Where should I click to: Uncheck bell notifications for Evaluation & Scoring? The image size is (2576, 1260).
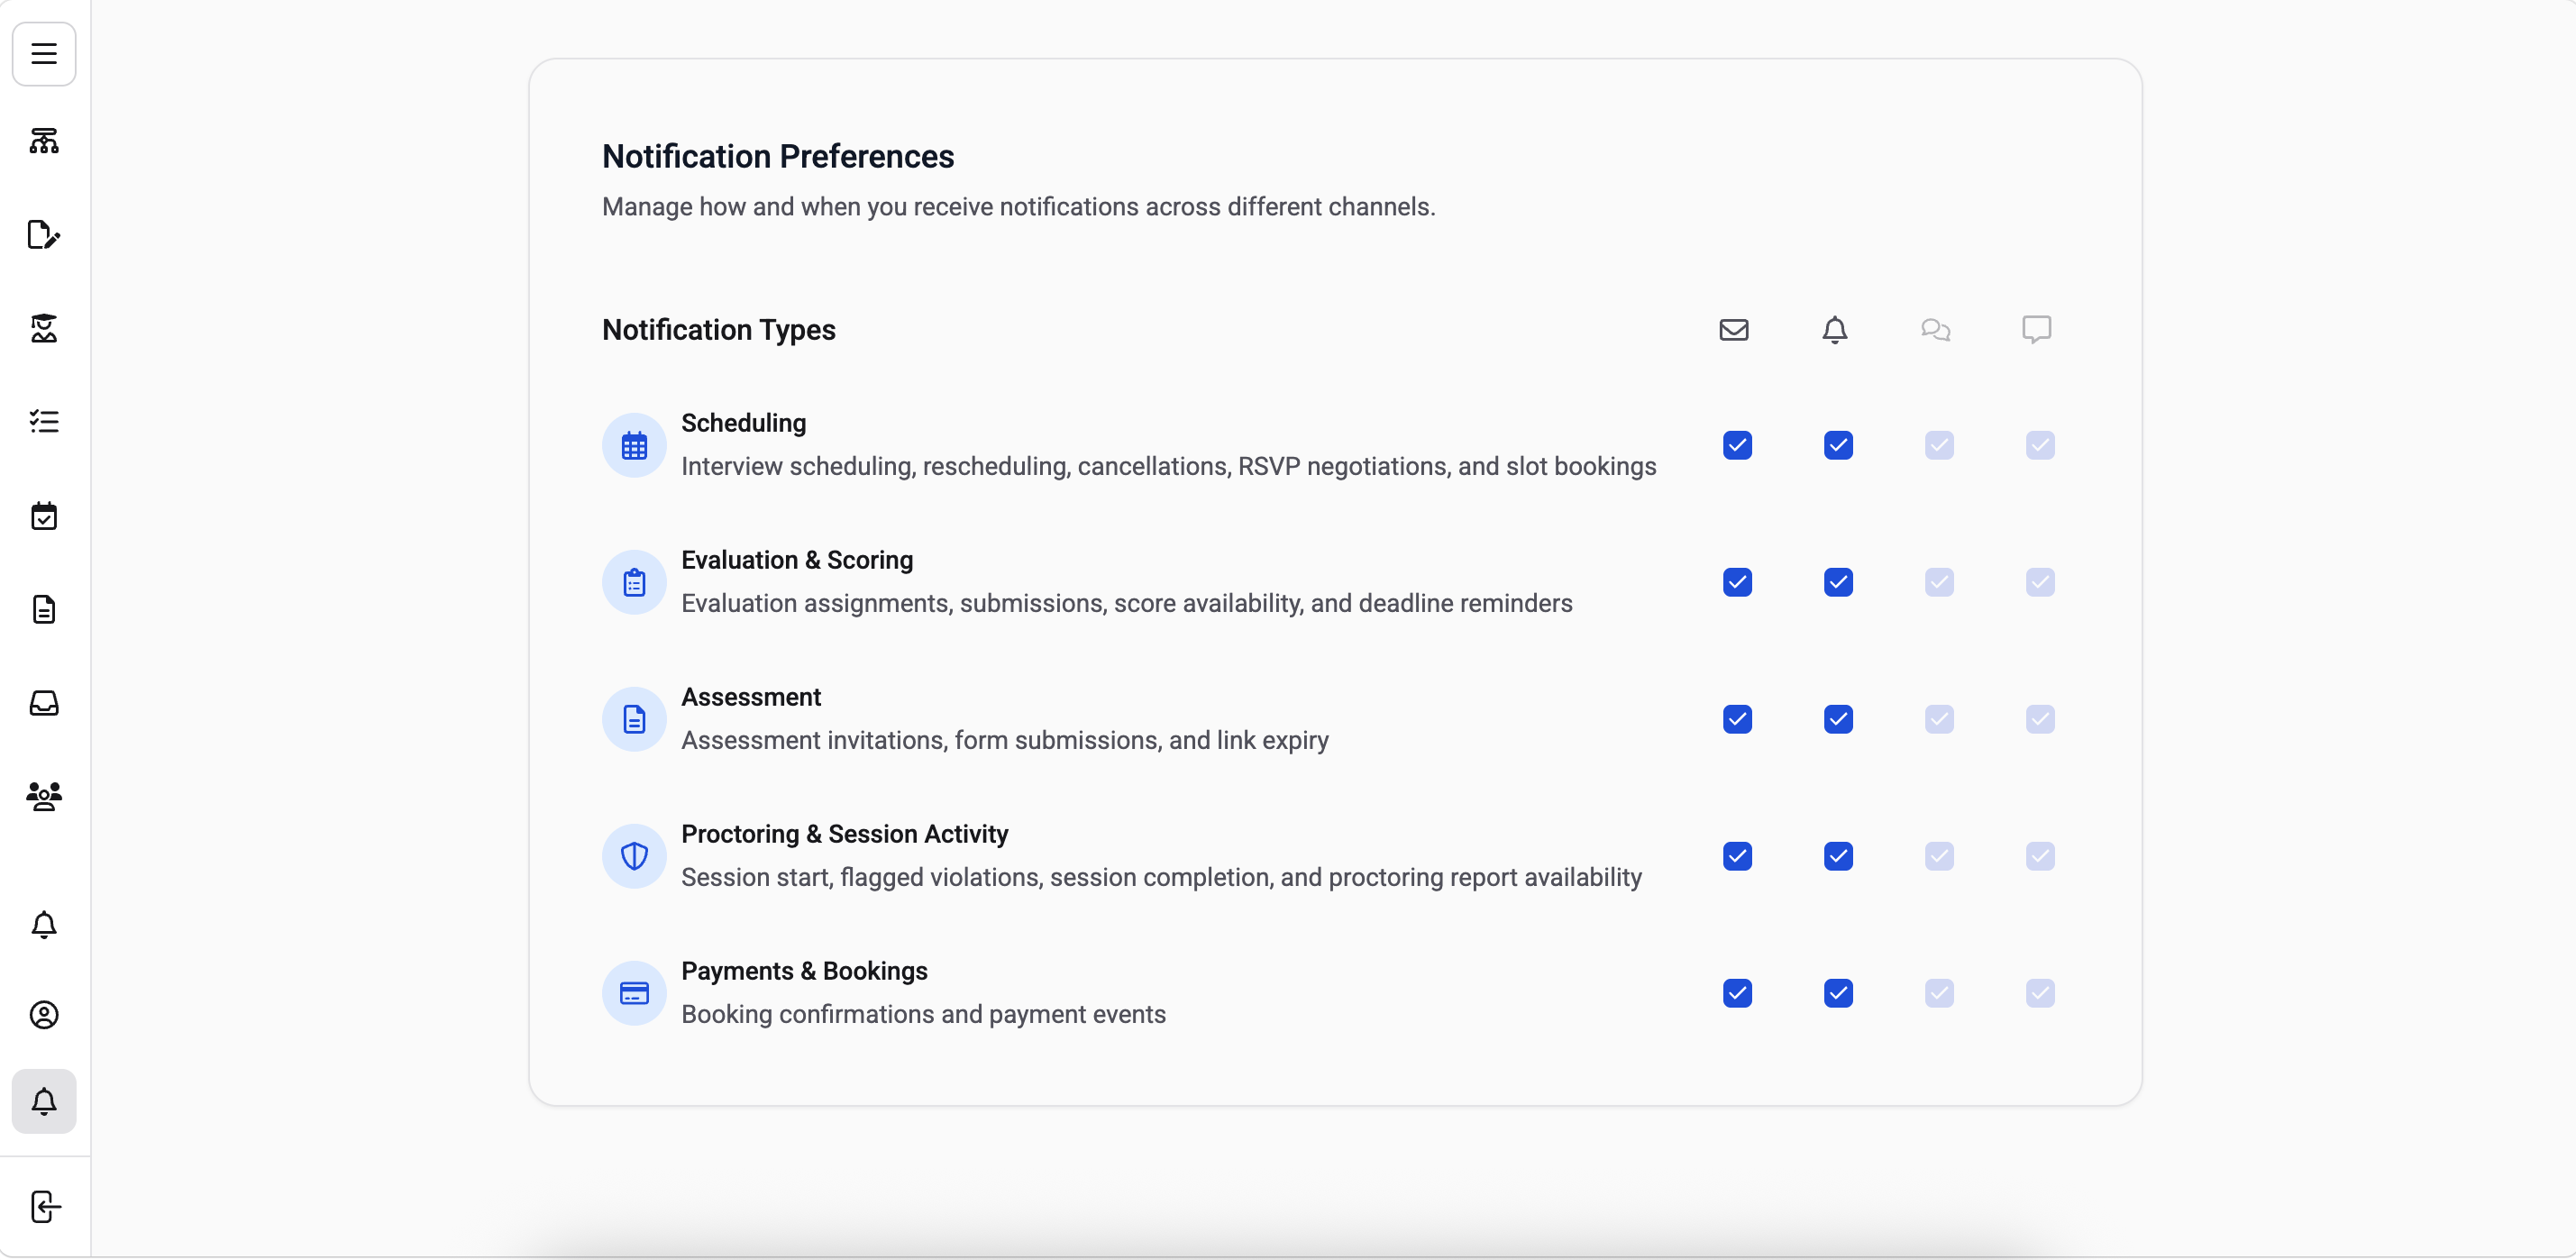point(1838,582)
